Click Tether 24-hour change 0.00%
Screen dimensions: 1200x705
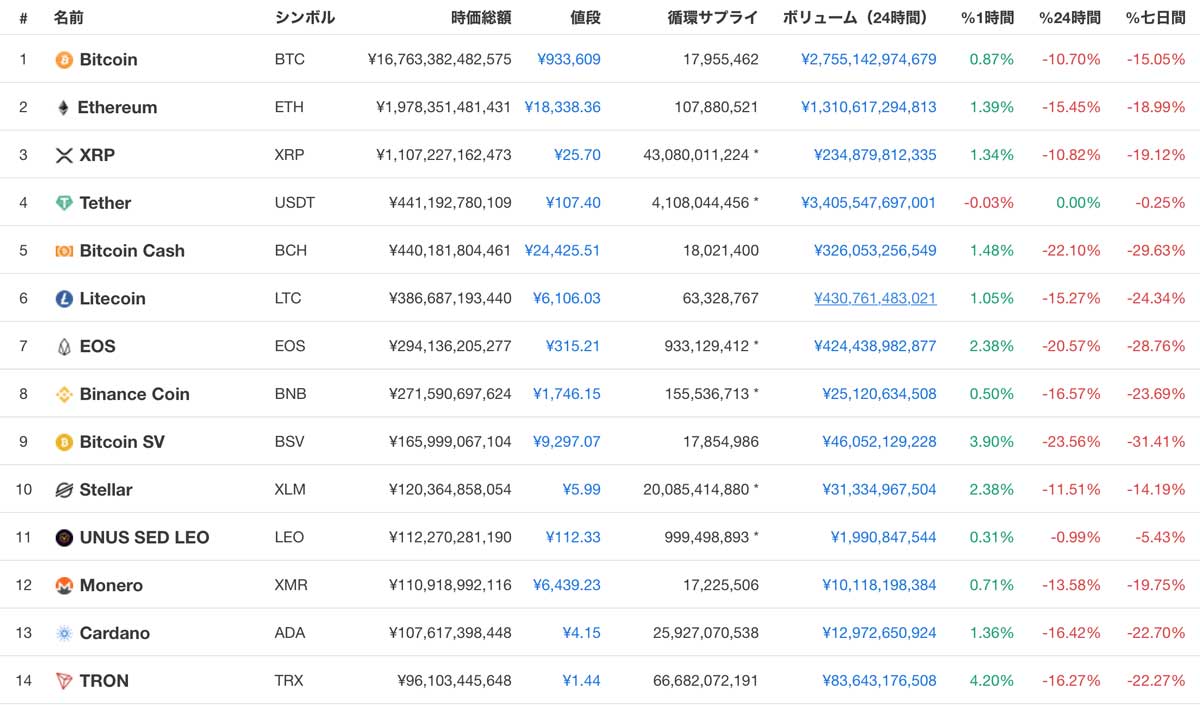coord(1078,203)
